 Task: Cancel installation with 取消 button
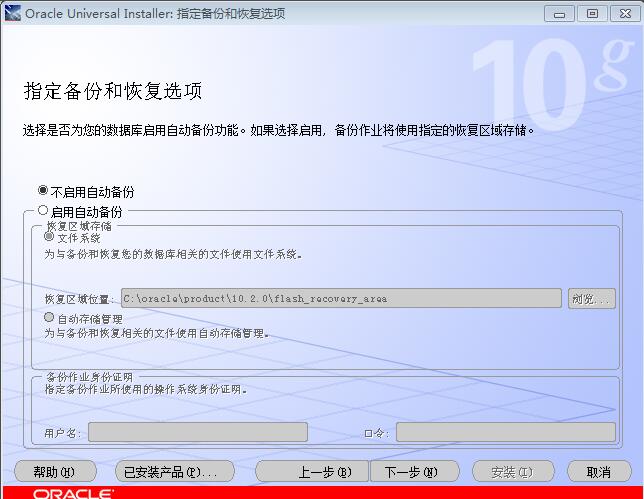tap(599, 471)
